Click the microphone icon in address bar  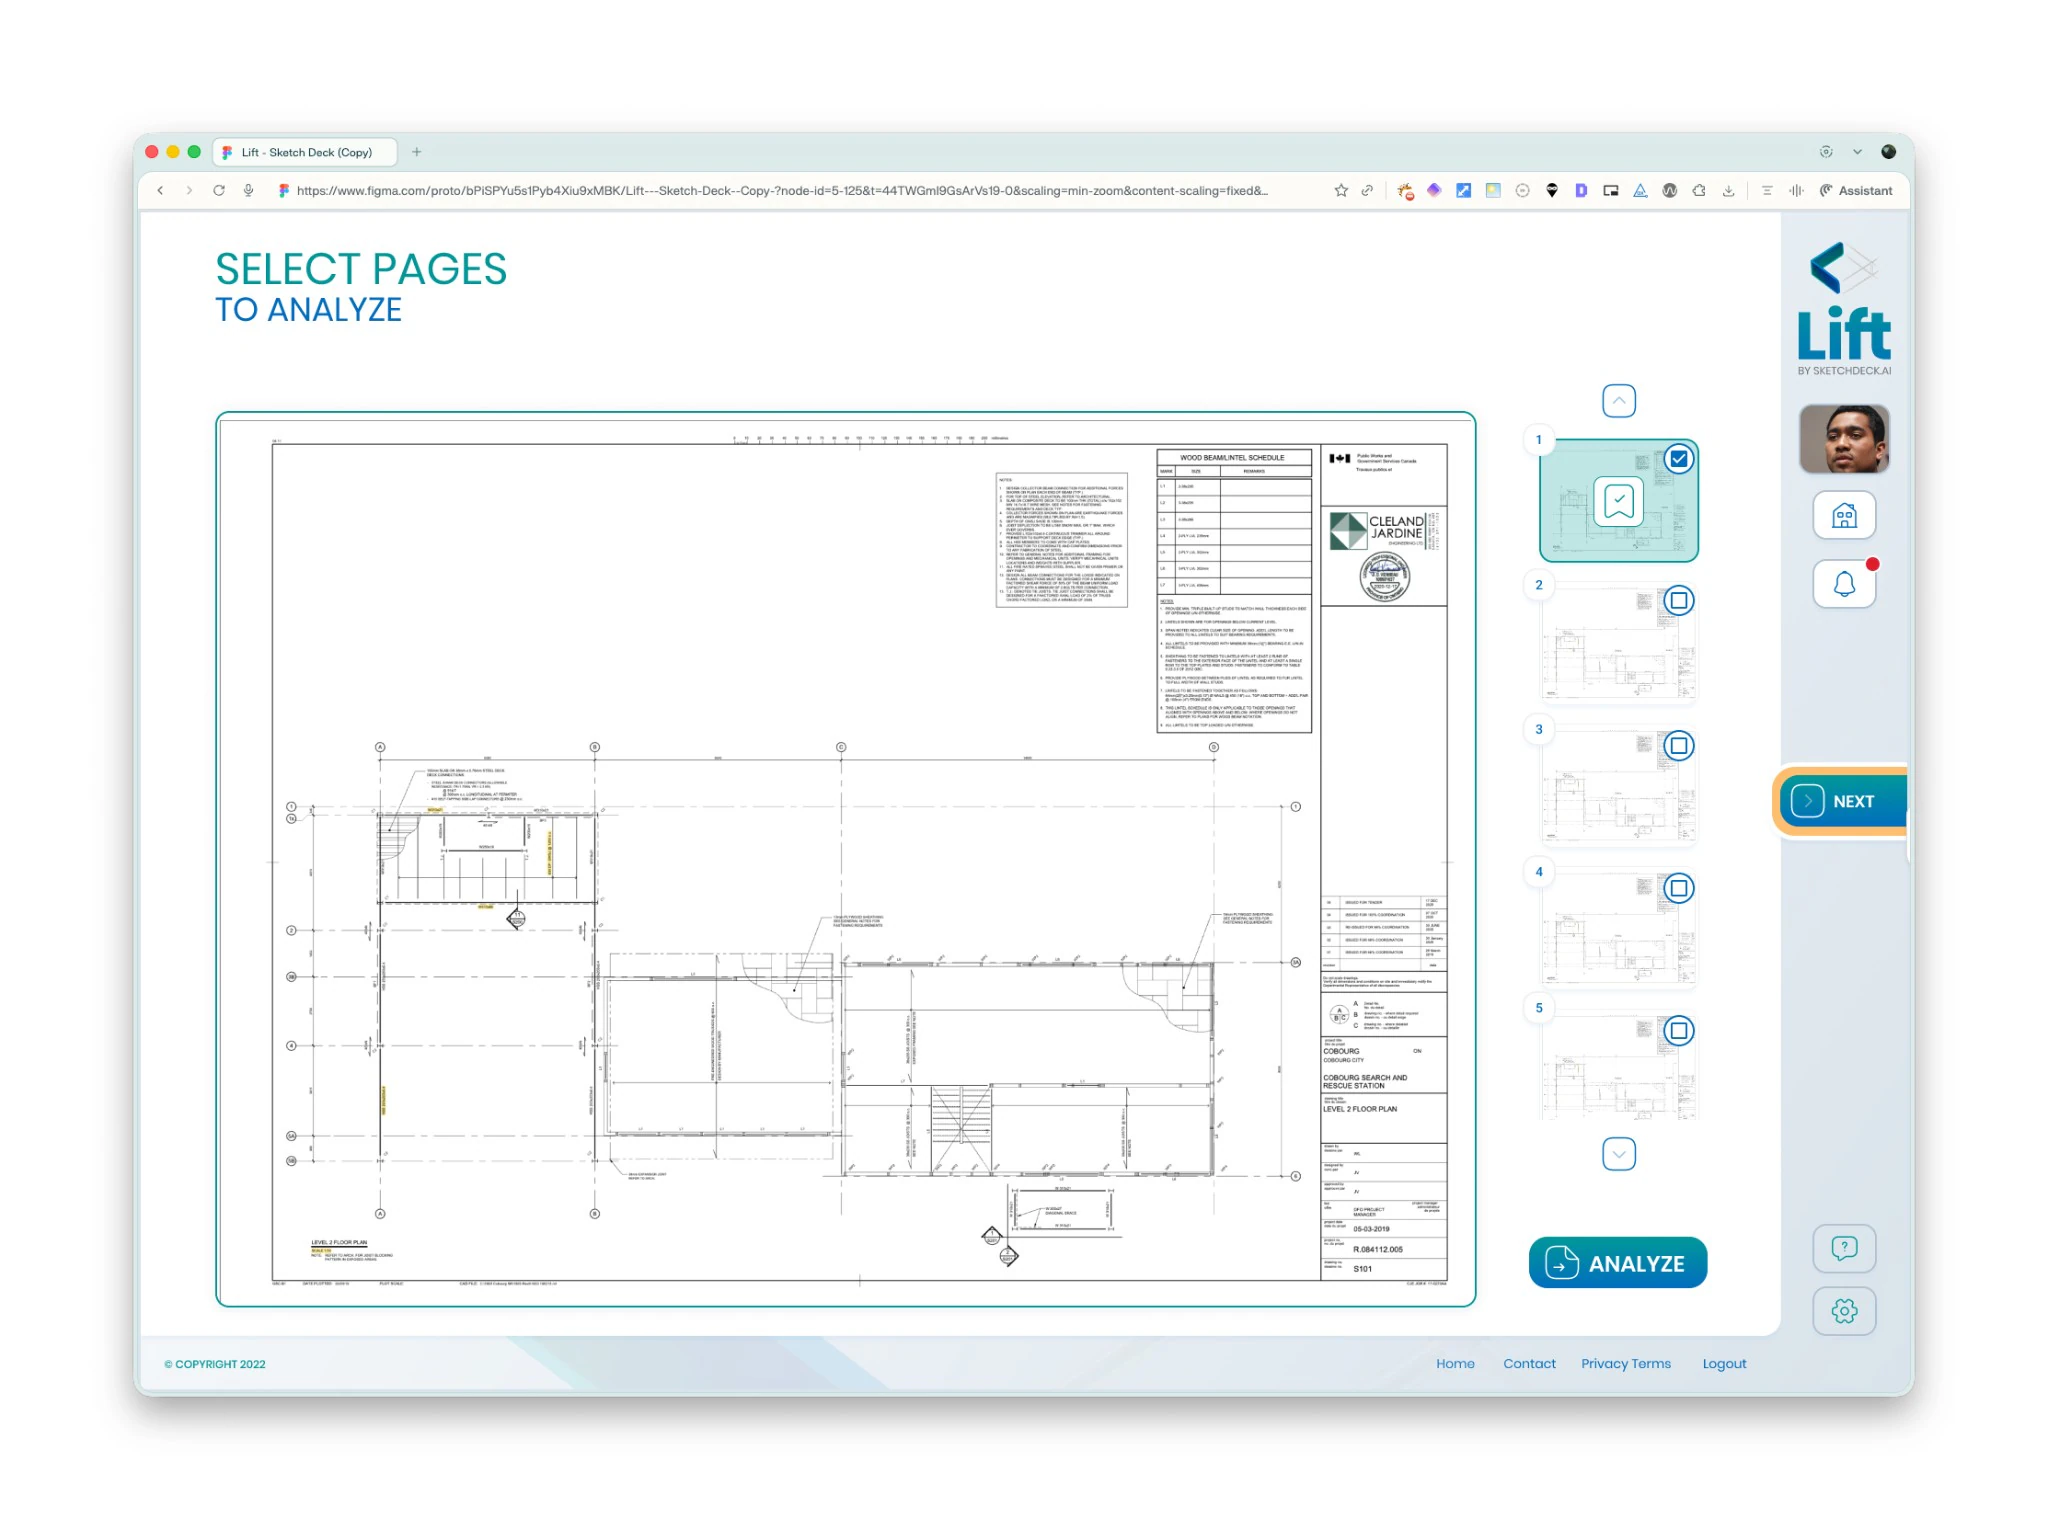point(248,191)
